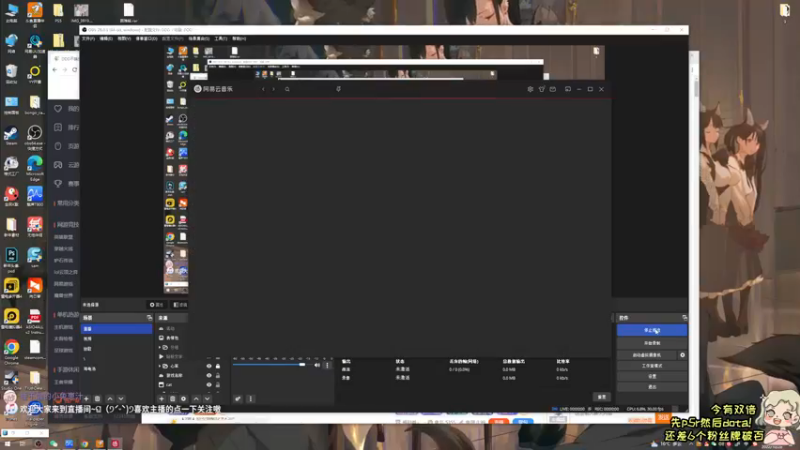This screenshot has height=450, width=800.
Task: Move the selected source down
Action: pyautogui.click(x=208, y=398)
